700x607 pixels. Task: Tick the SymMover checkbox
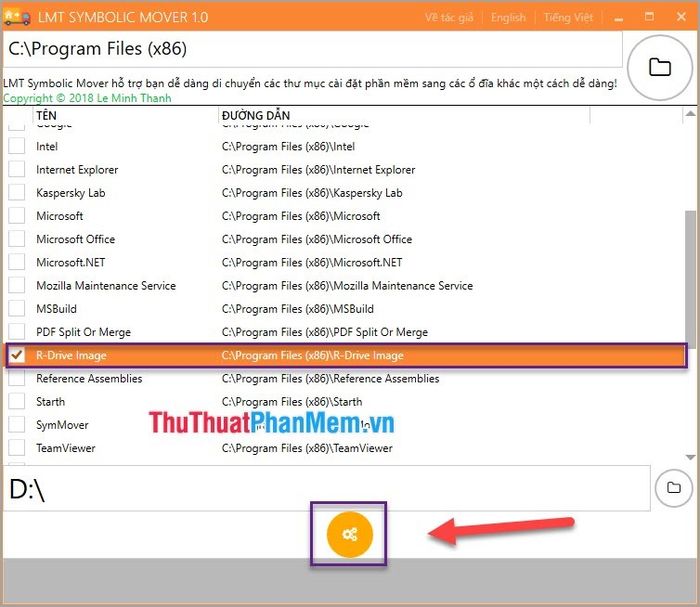pos(17,424)
